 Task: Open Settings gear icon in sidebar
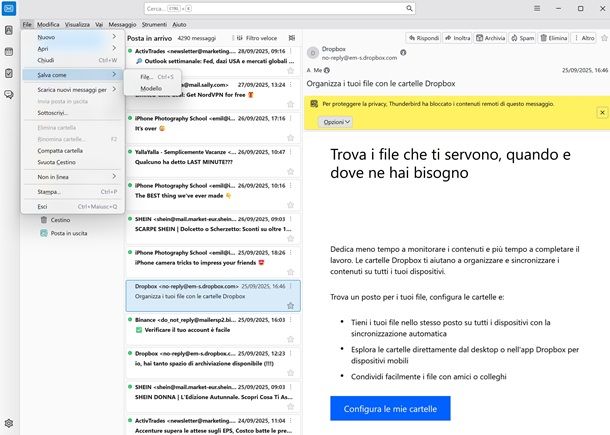click(x=9, y=423)
